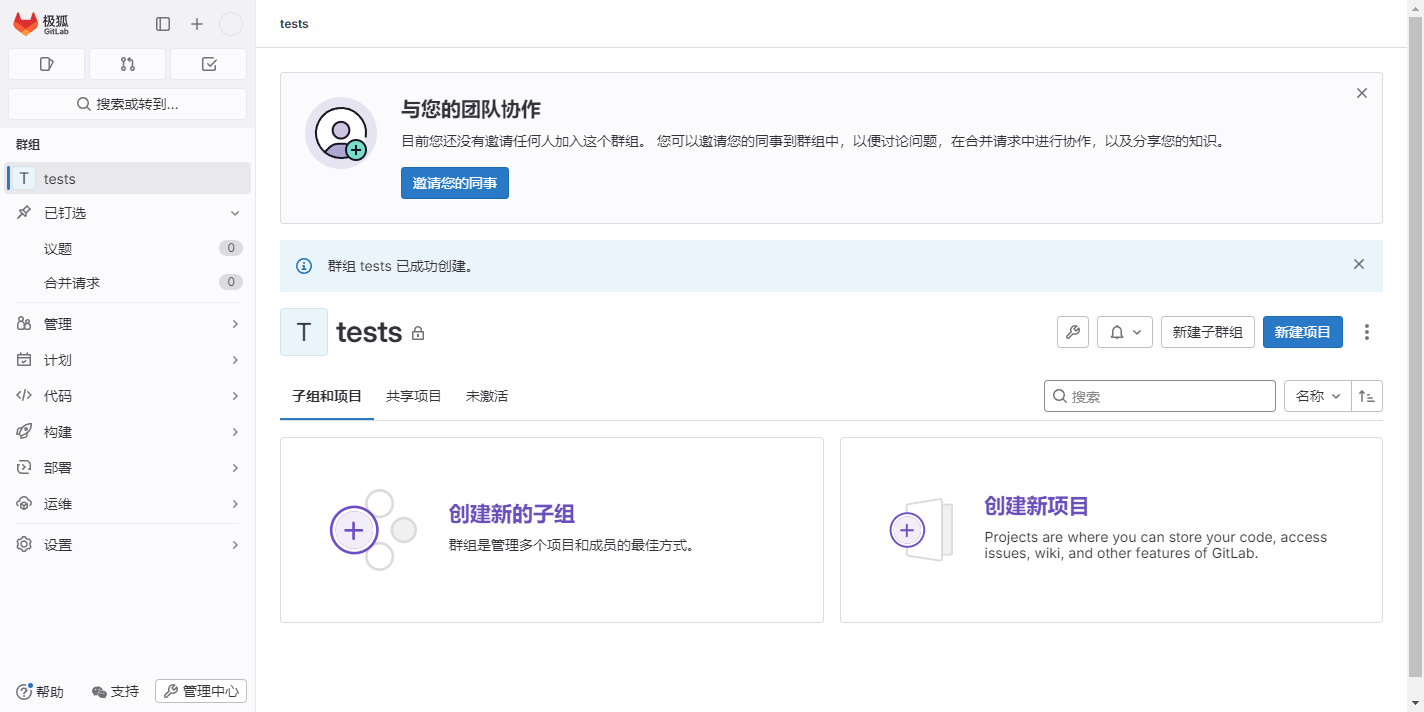The height and width of the screenshot is (712, 1424).
Task: Close the group created success alert
Action: click(x=1358, y=265)
